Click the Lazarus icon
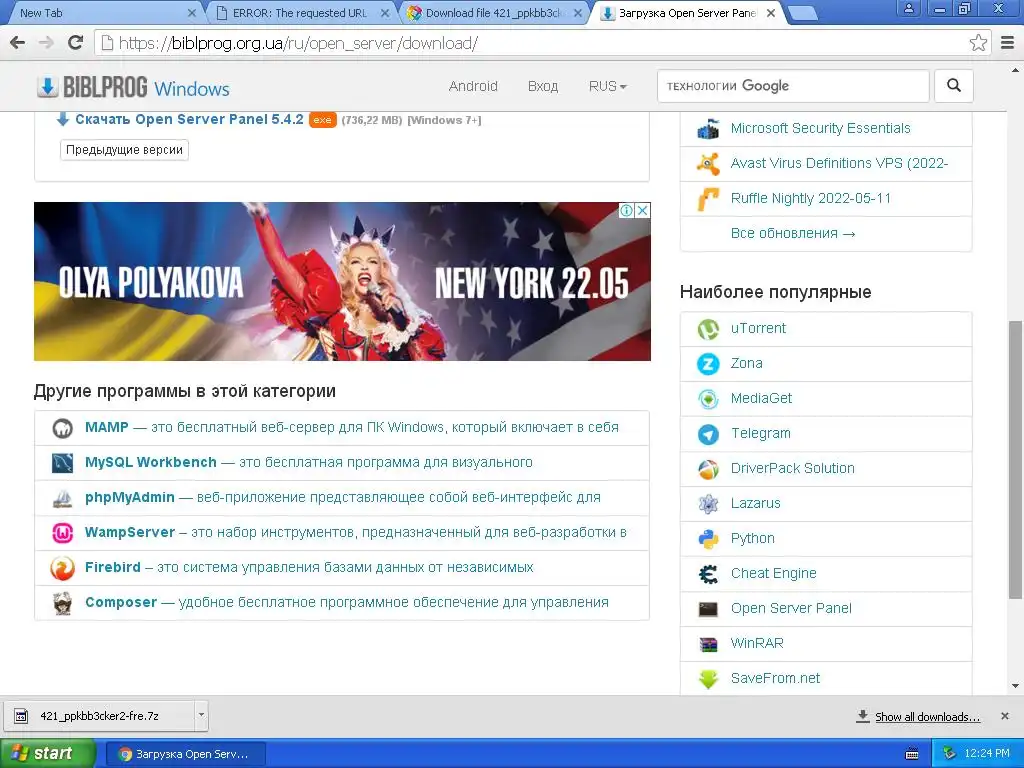This screenshot has height=768, width=1024. coord(708,504)
